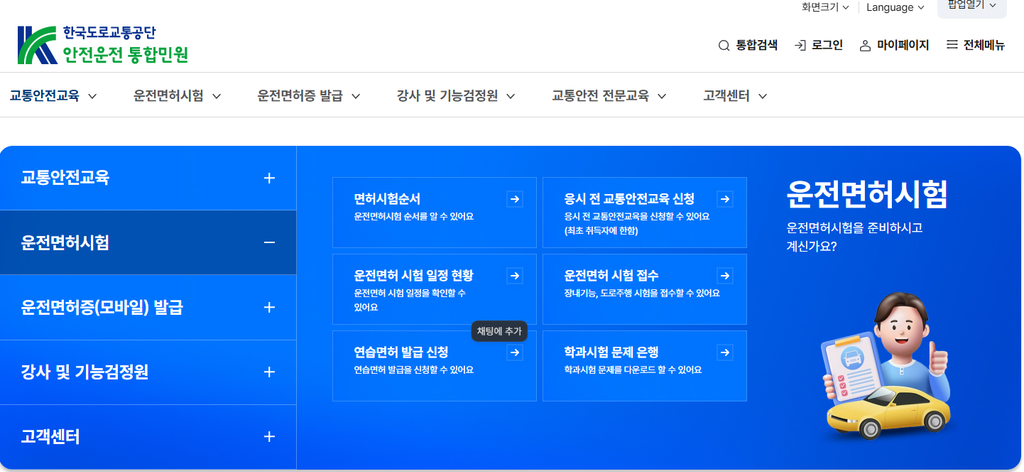Viewport: 1024px width, 472px height.
Task: Click text 운전면허시험 순서를 알 수 있어요
Action: point(413,217)
